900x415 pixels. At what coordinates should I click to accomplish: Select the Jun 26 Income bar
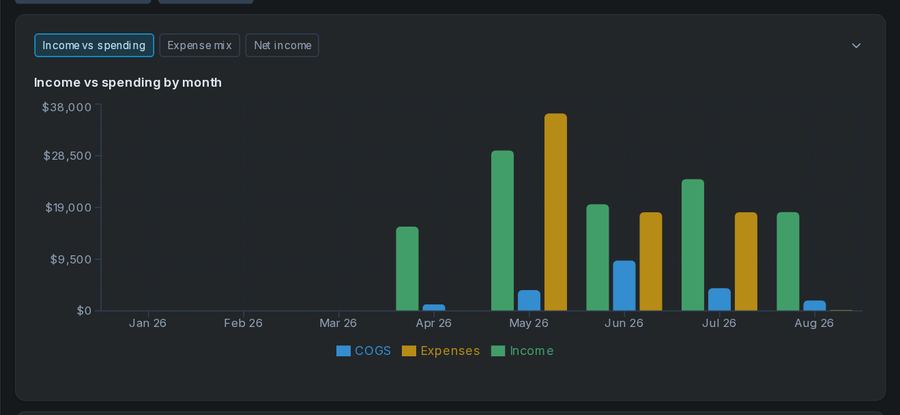point(598,258)
